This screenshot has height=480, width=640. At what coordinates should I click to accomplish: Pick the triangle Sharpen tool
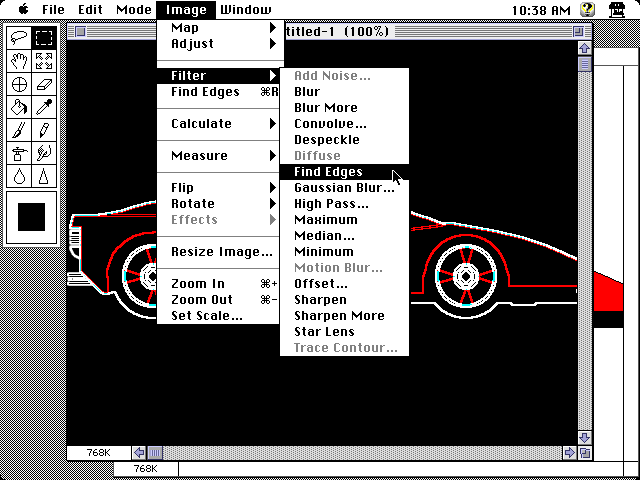pos(44,177)
